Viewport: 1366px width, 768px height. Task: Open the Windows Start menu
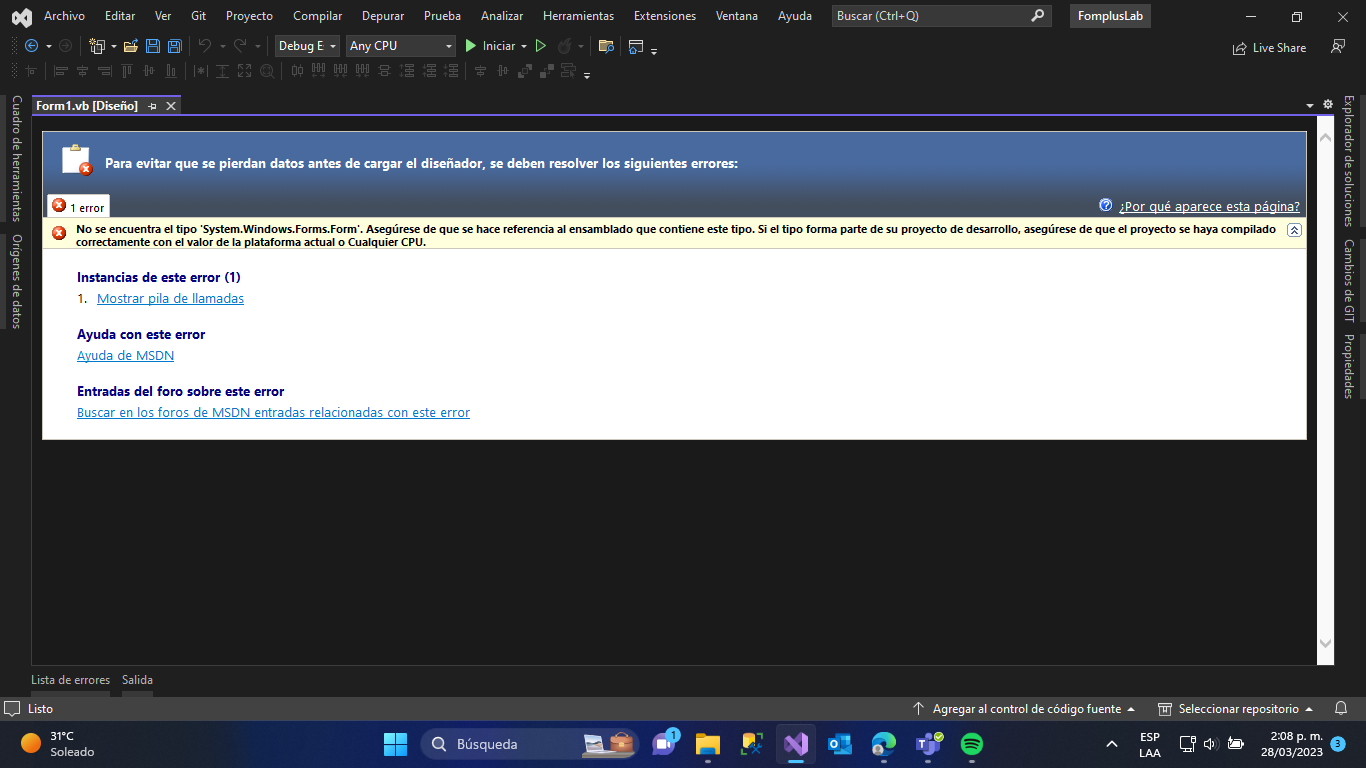395,744
